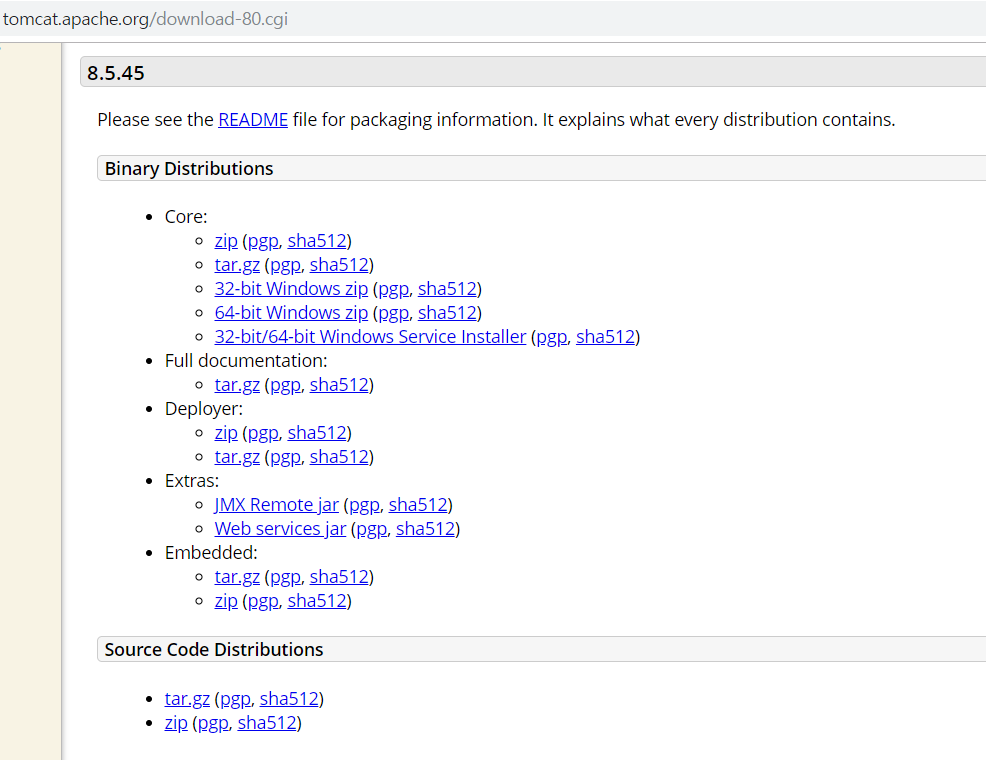
Task: Open pgp for Embedded tar.gz
Action: pyautogui.click(x=285, y=576)
